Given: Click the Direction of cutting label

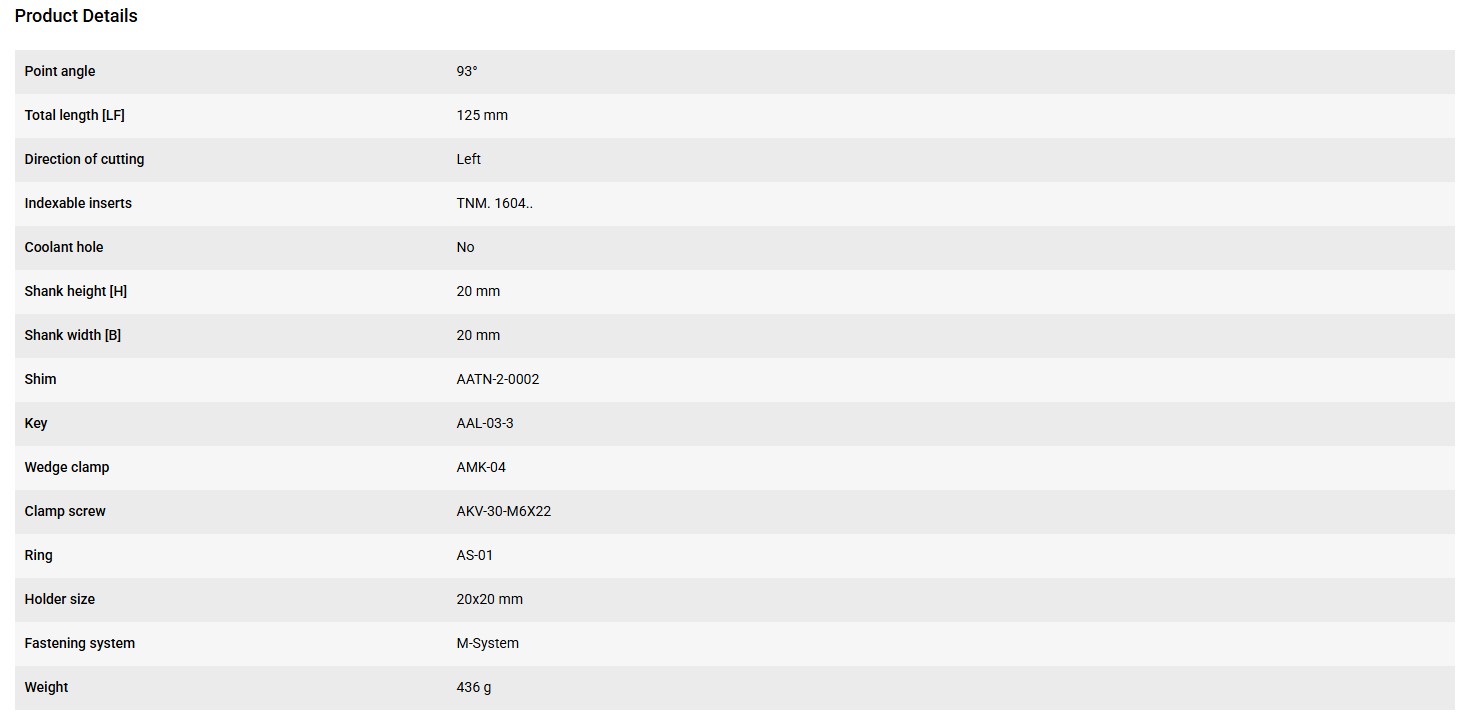Looking at the screenshot, I should pos(84,159).
